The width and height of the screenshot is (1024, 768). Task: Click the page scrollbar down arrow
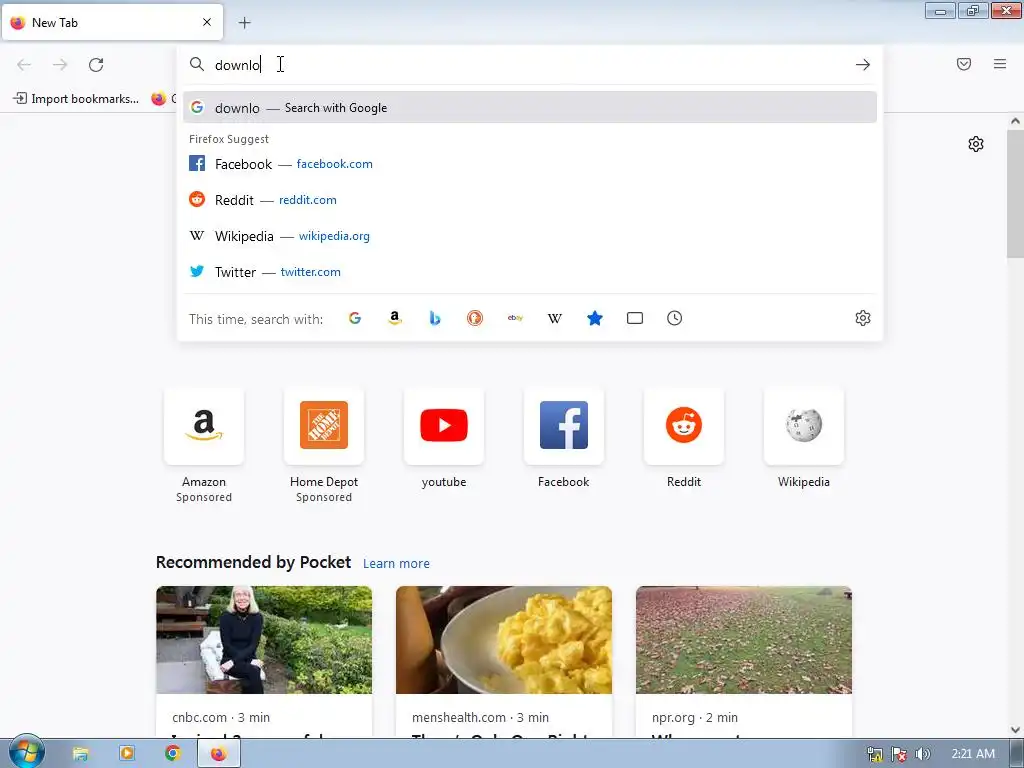[1015, 730]
